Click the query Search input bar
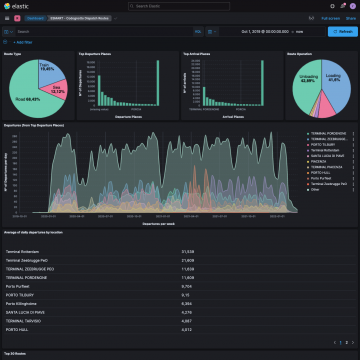This screenshot has height=360, width=360. (104, 32)
